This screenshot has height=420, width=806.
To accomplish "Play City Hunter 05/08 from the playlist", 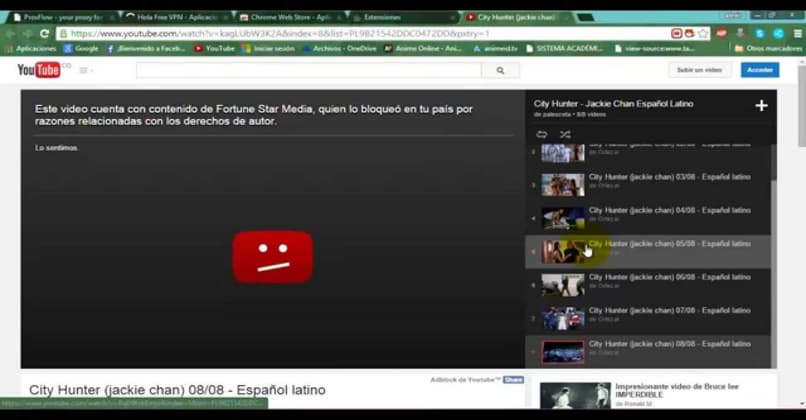I will (x=648, y=251).
